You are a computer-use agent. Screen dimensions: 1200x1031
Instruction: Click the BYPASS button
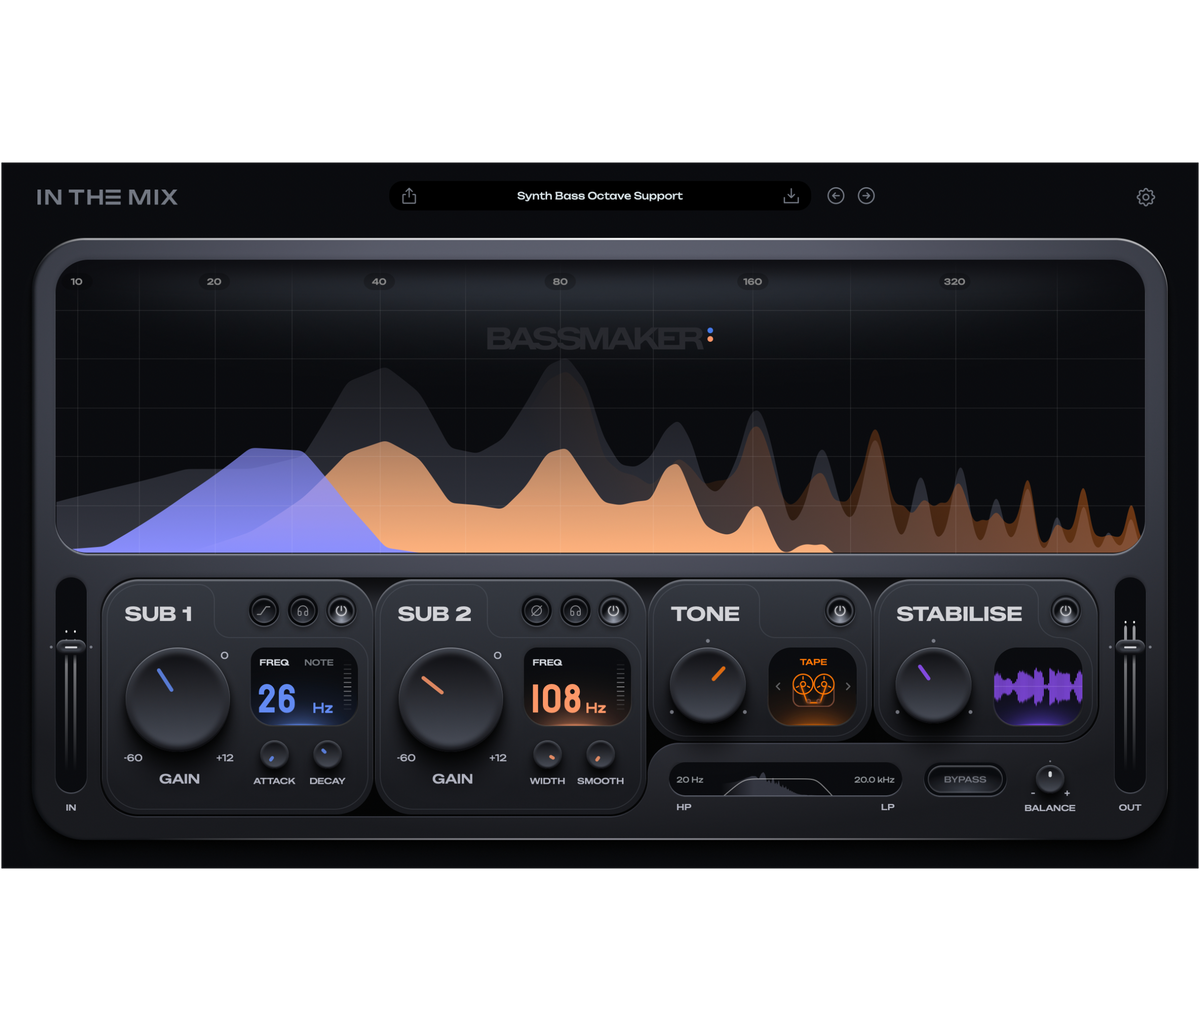click(x=965, y=779)
